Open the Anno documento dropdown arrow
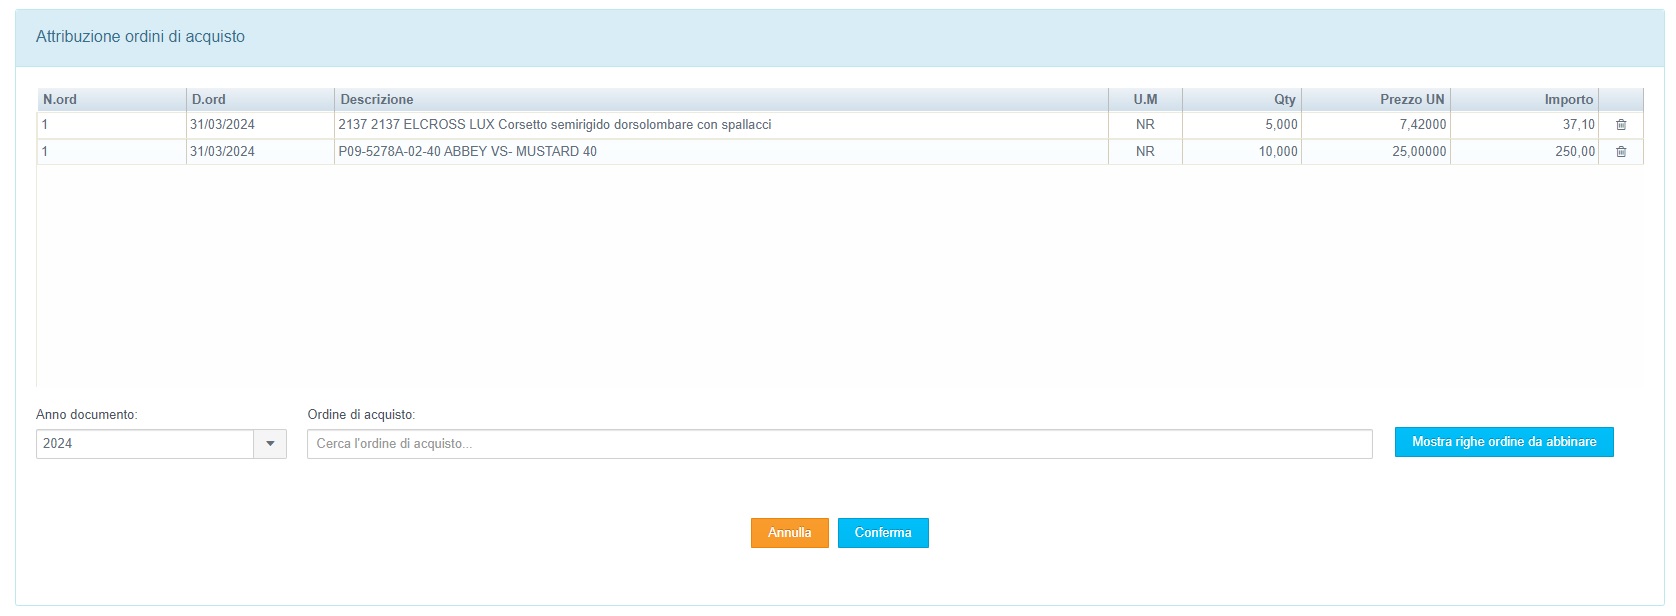The width and height of the screenshot is (1676, 616). tap(270, 444)
